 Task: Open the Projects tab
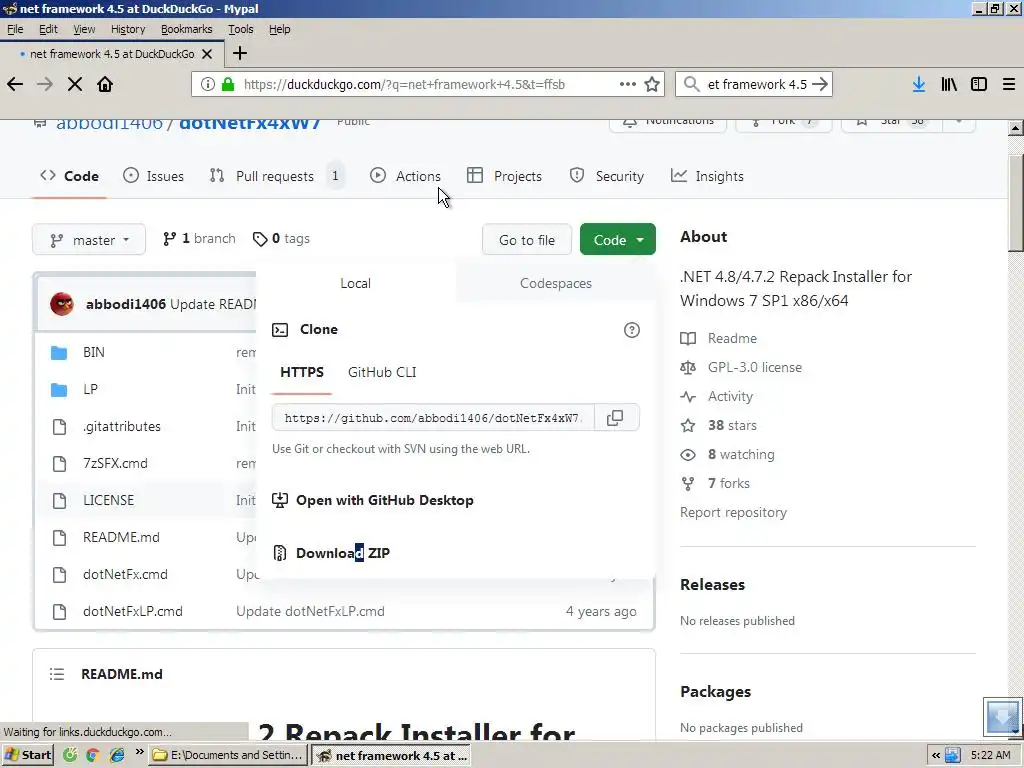click(x=504, y=176)
